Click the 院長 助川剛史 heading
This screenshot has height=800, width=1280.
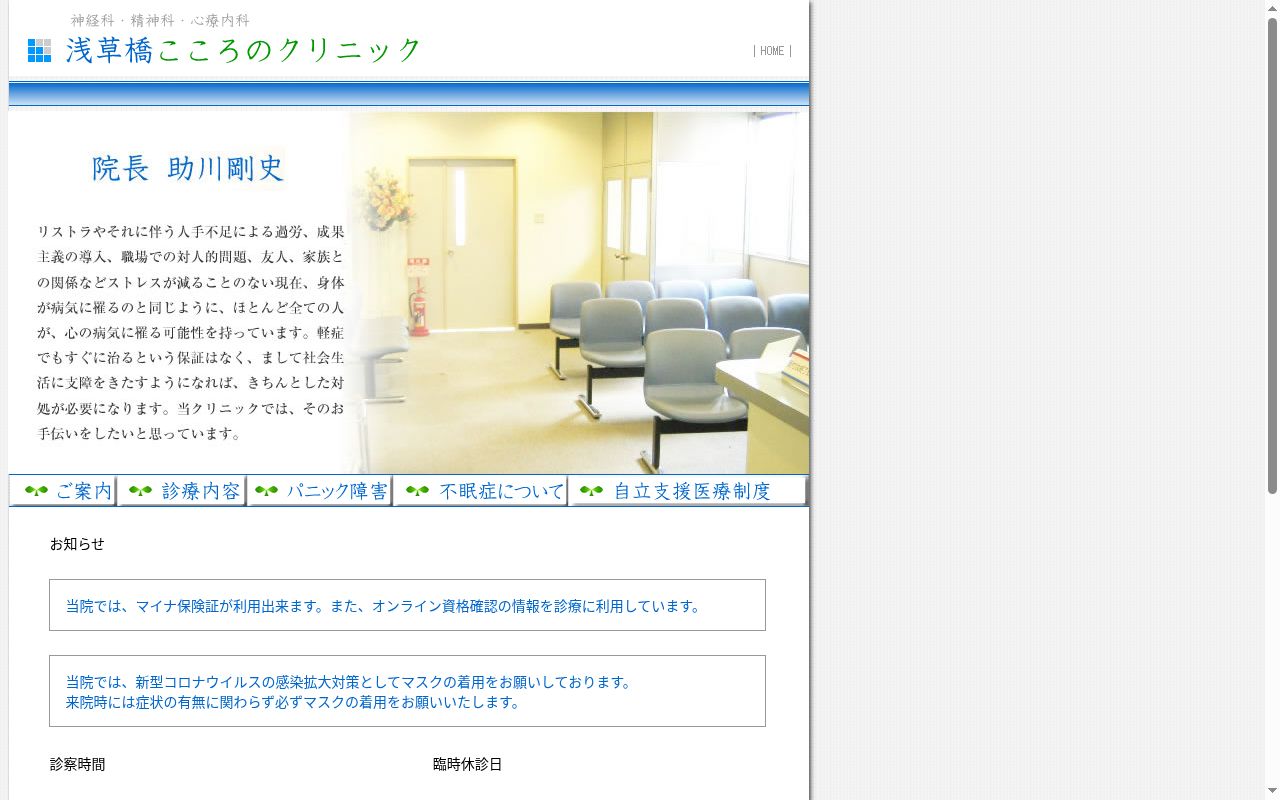coord(188,168)
